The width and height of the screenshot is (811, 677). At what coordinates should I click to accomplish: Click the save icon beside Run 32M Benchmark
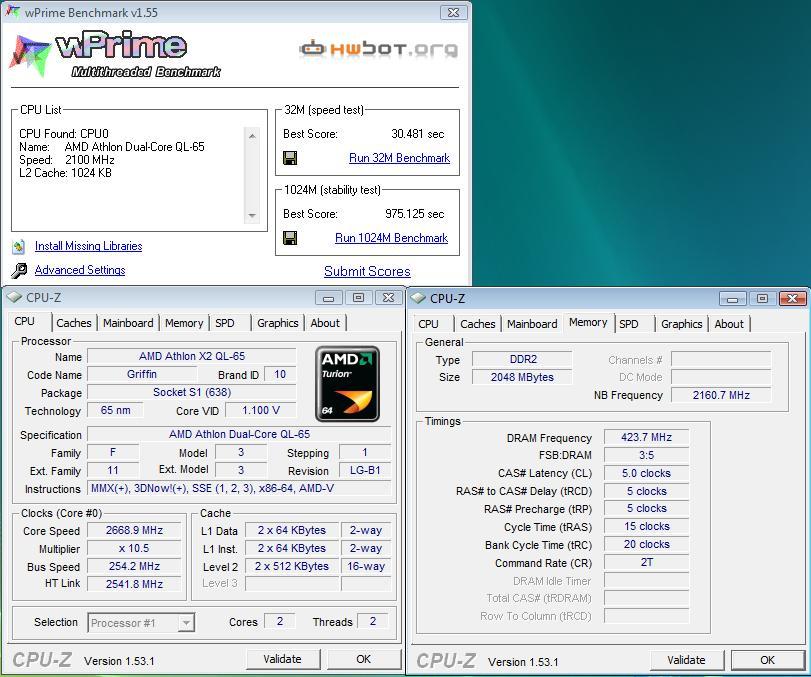[x=290, y=158]
